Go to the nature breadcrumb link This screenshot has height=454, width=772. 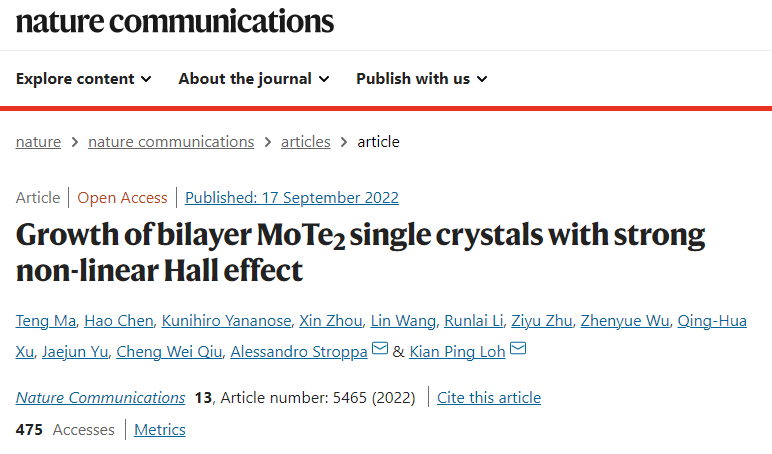(38, 142)
